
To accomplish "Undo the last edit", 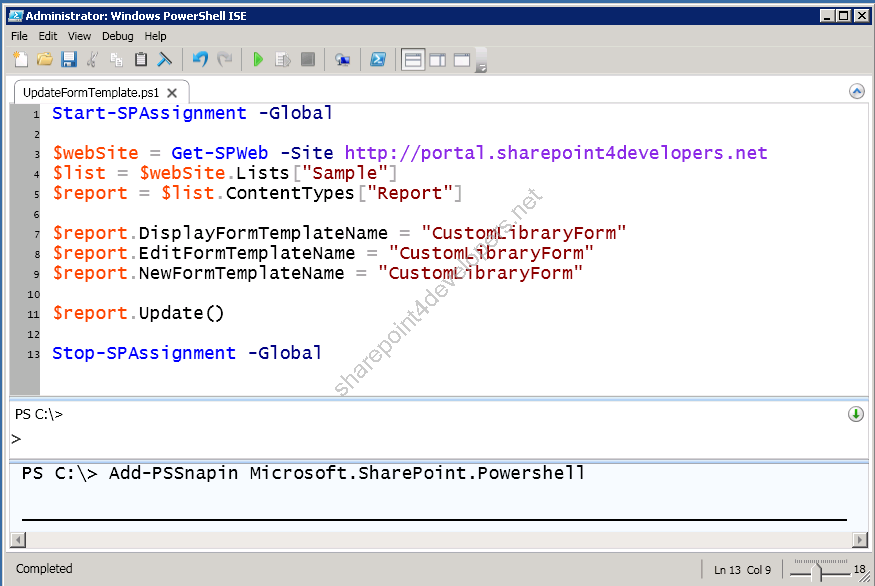I will [x=200, y=59].
